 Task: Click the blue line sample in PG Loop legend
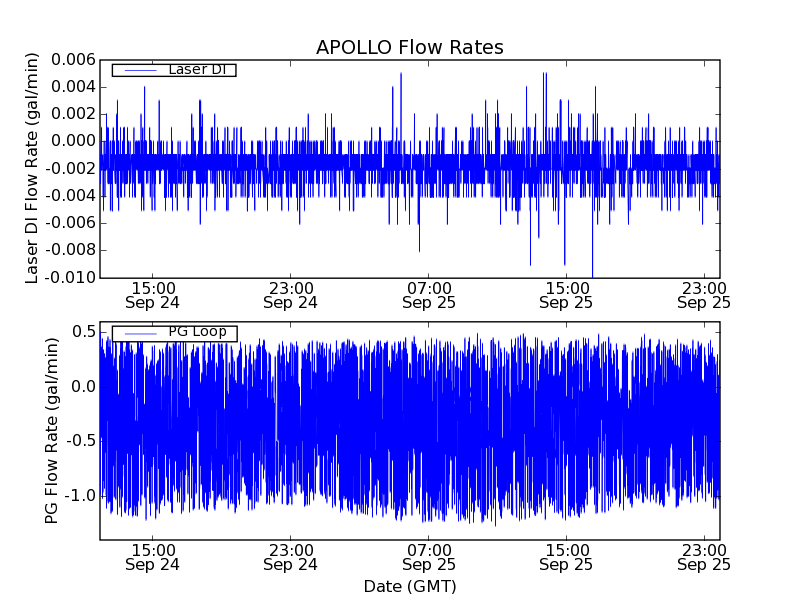coord(138,333)
